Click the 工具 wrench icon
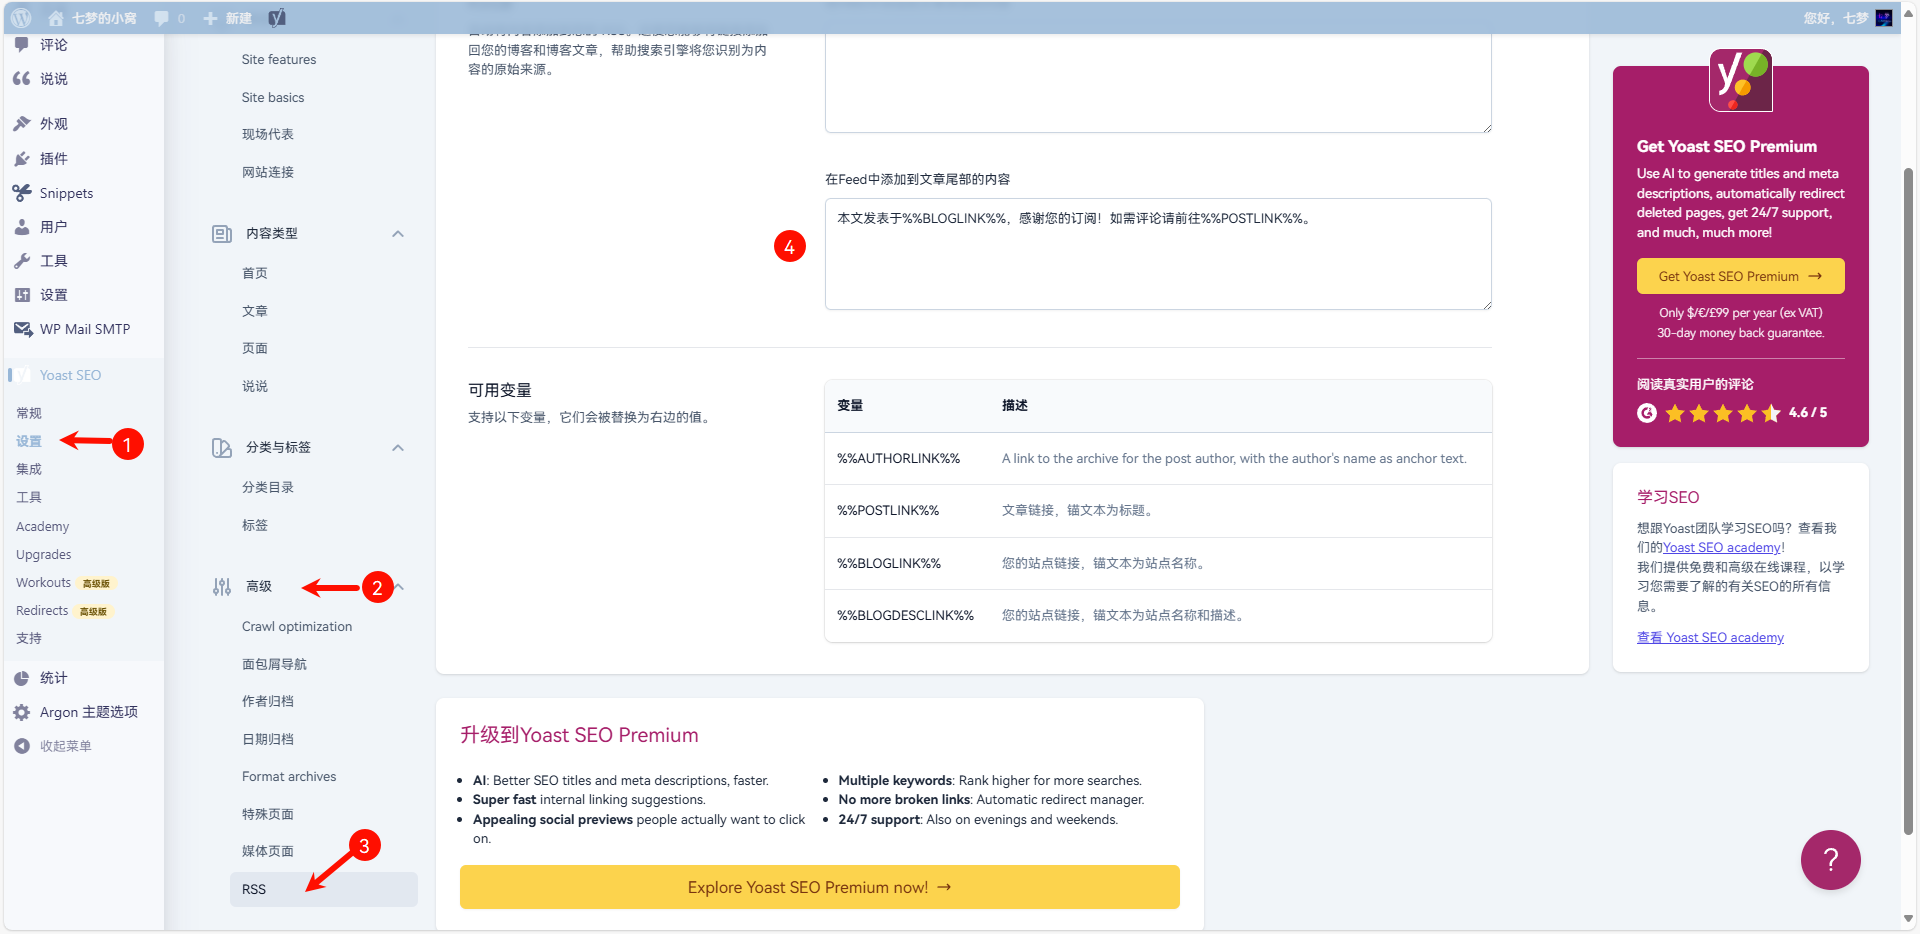1920x934 pixels. [22, 261]
